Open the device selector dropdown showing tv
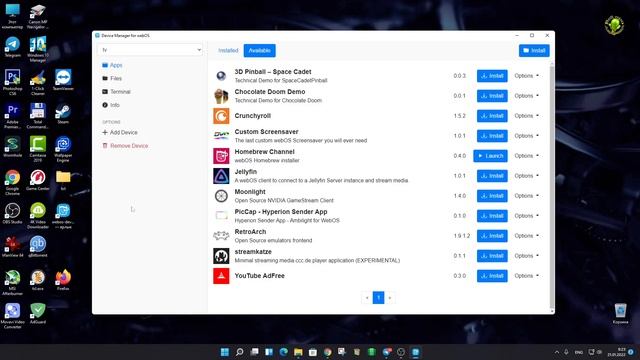Screen dimensions: 640x360 [x=149, y=50]
